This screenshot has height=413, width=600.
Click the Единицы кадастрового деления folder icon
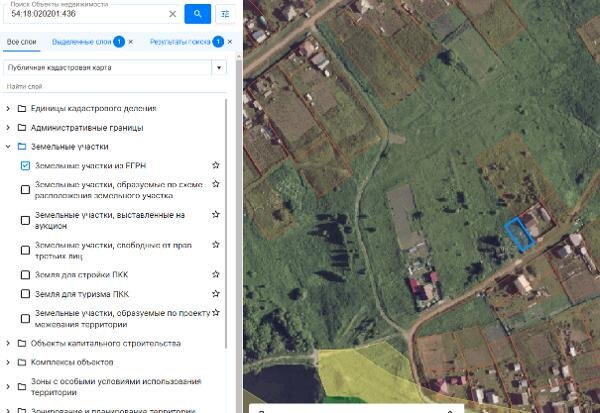[22, 108]
